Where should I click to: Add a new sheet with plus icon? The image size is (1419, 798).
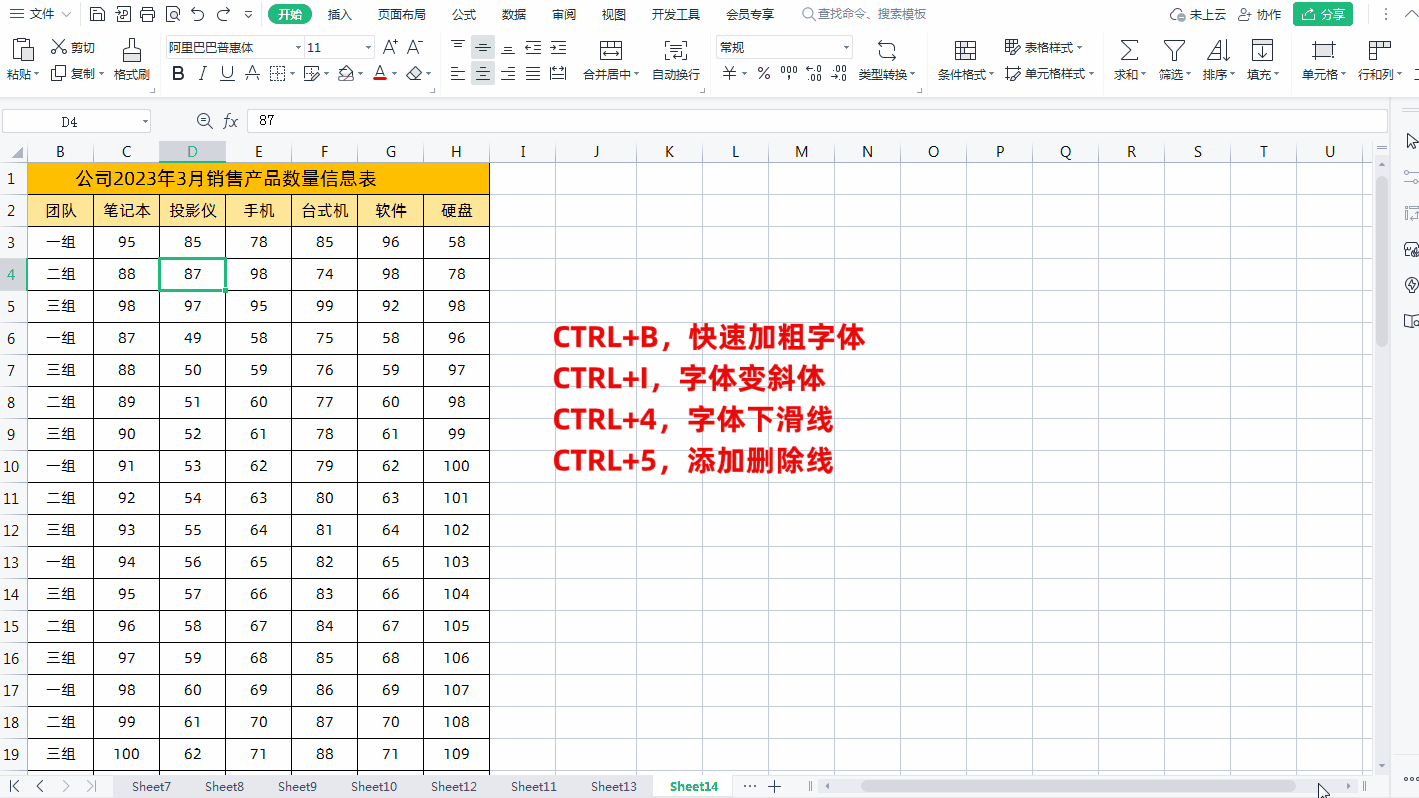coord(773,786)
